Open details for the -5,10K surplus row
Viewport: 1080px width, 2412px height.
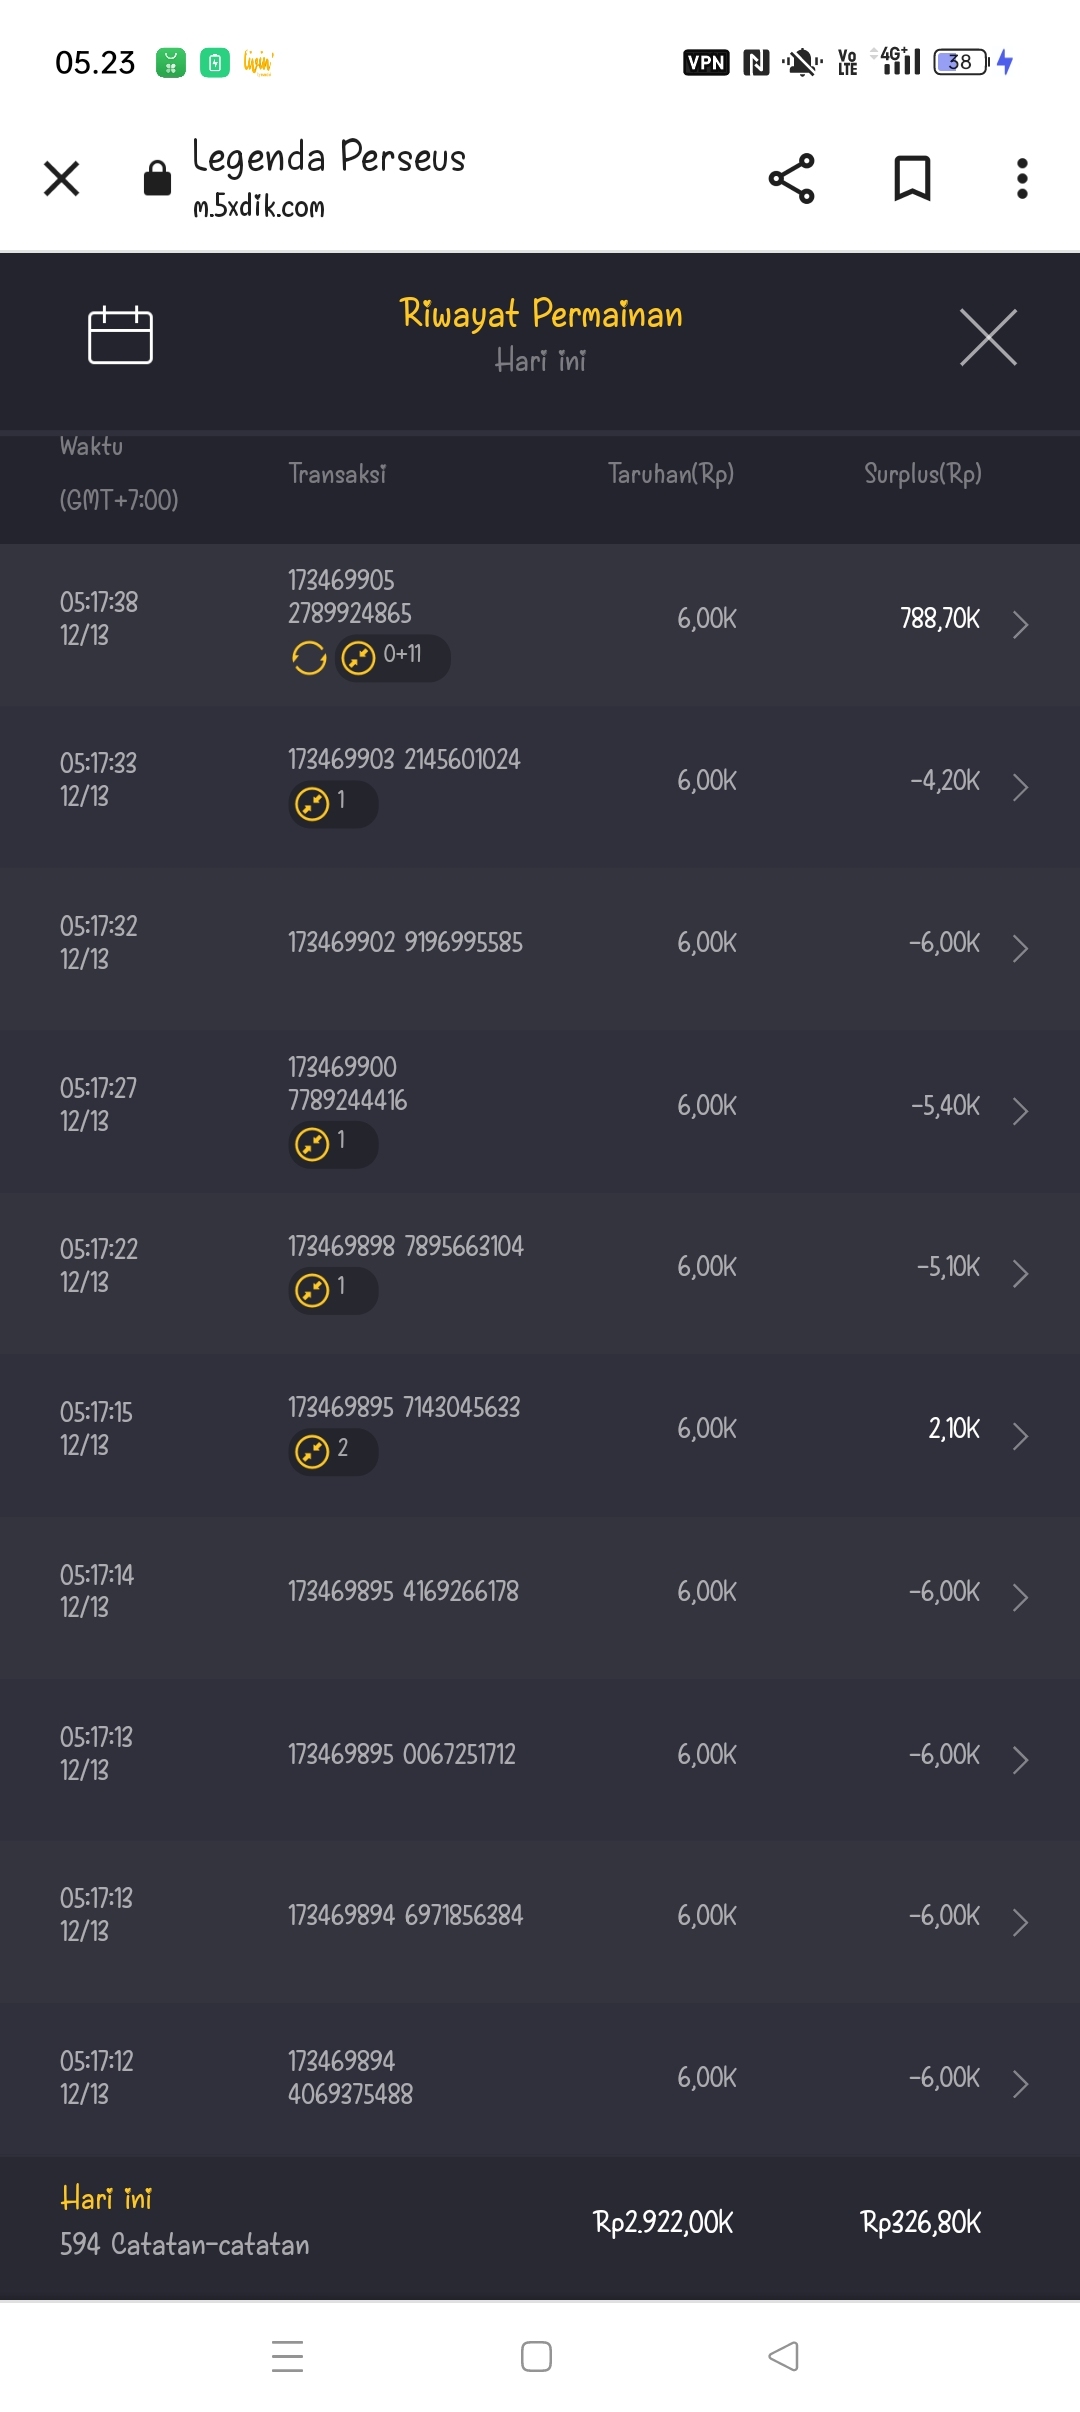(1020, 1273)
